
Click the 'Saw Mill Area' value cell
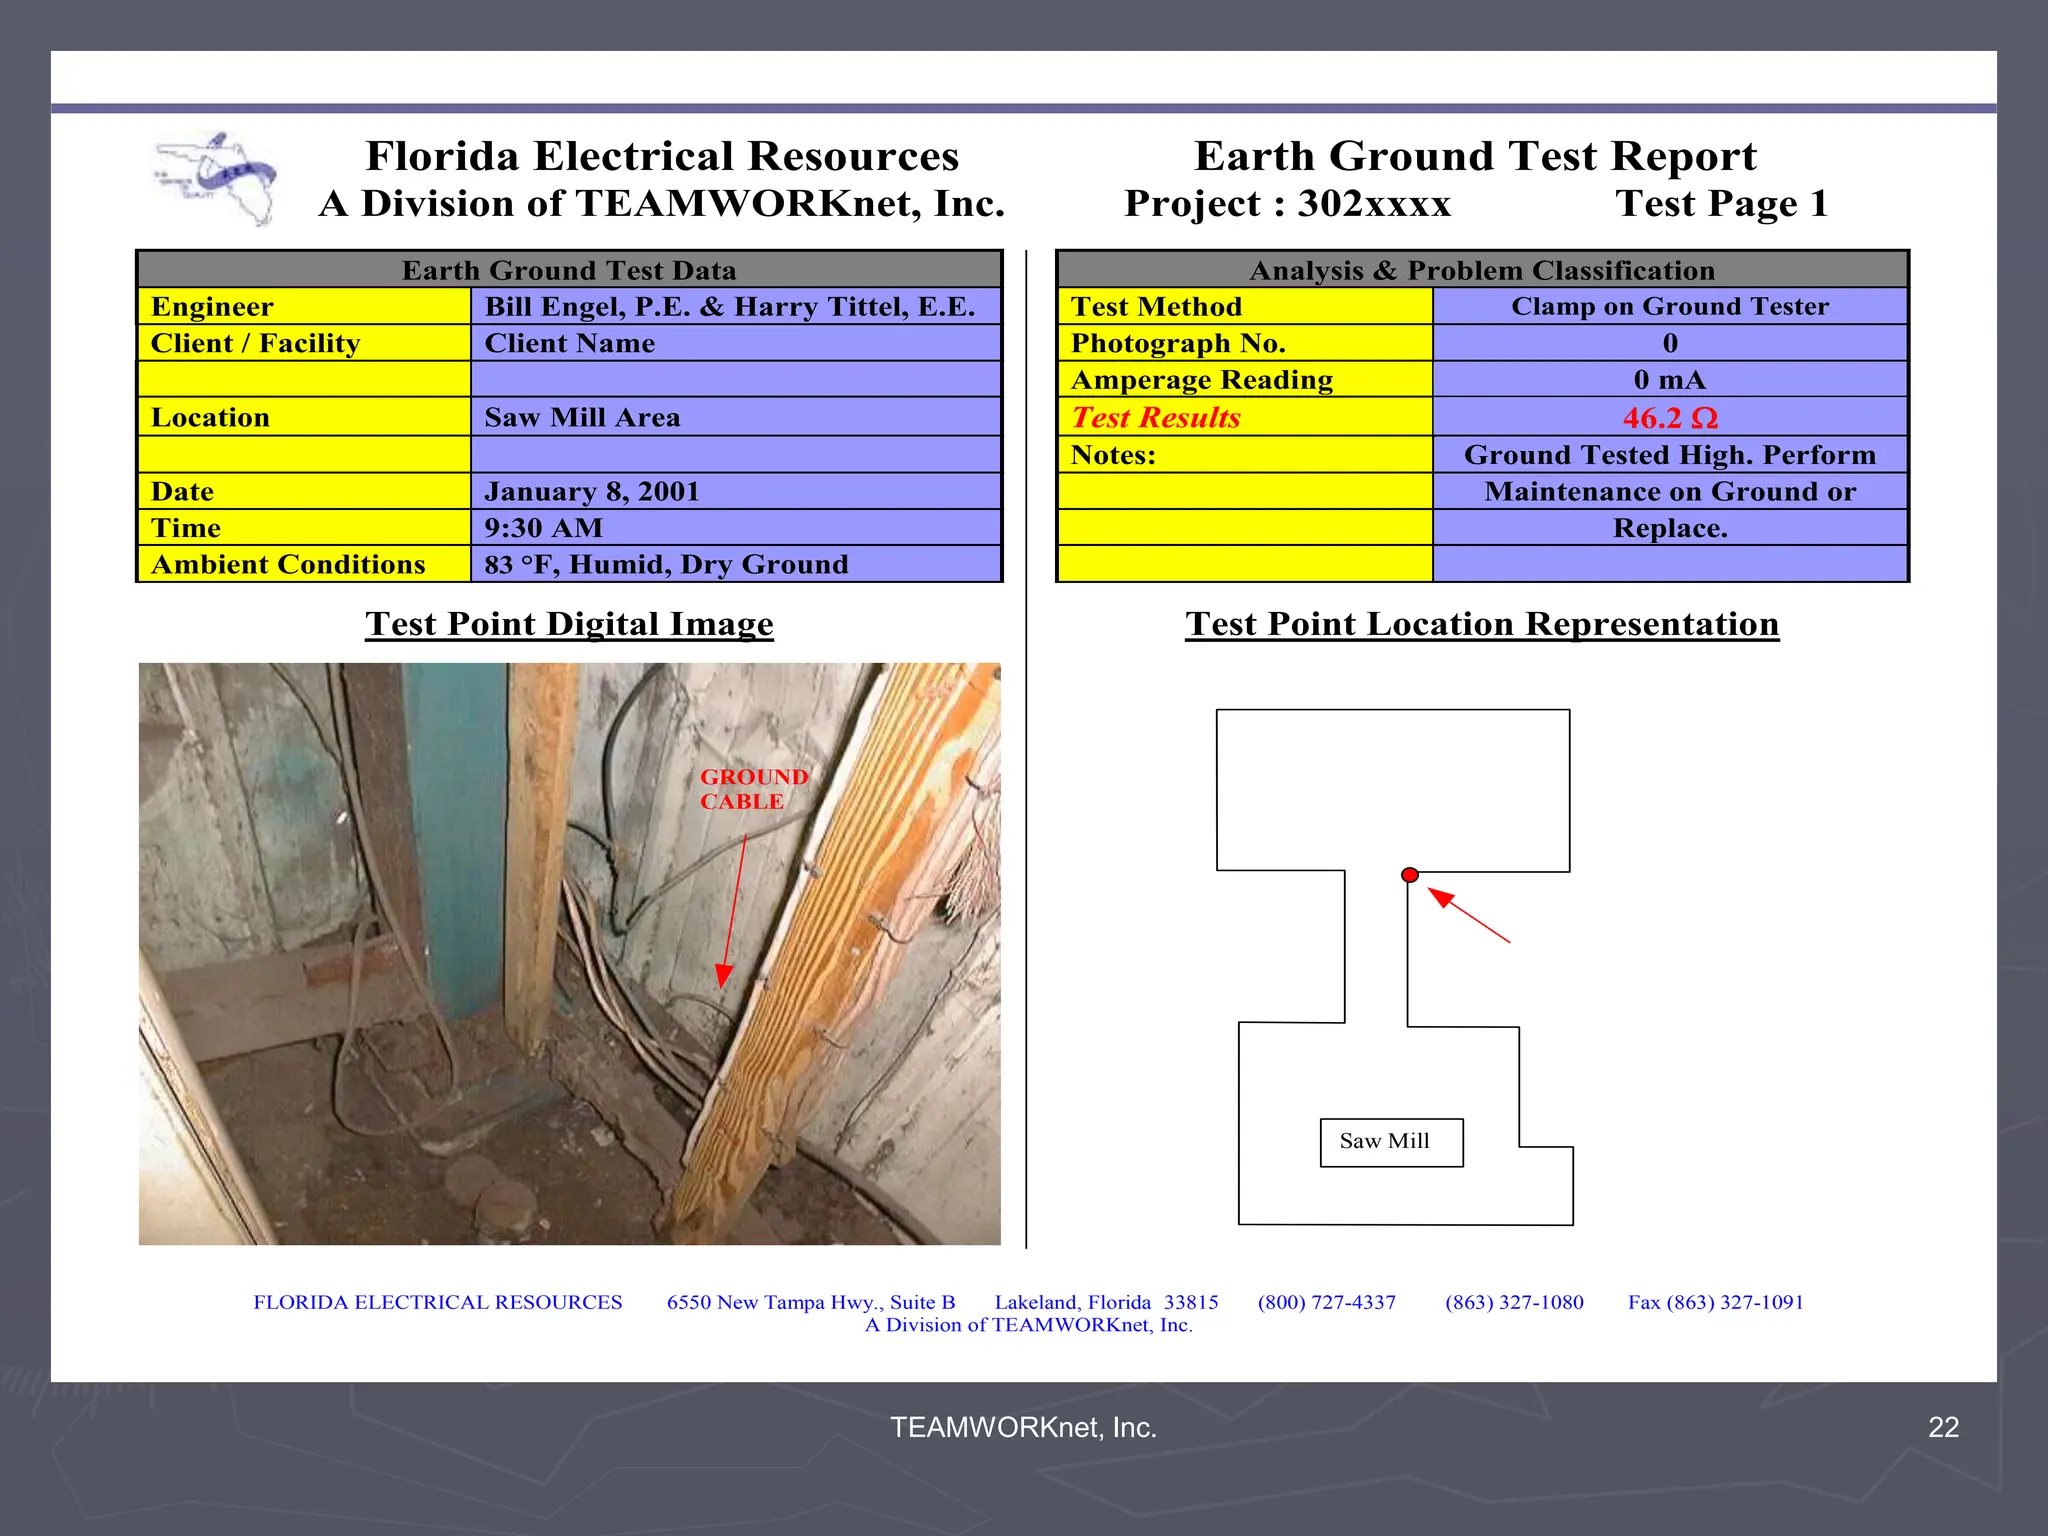pos(736,417)
